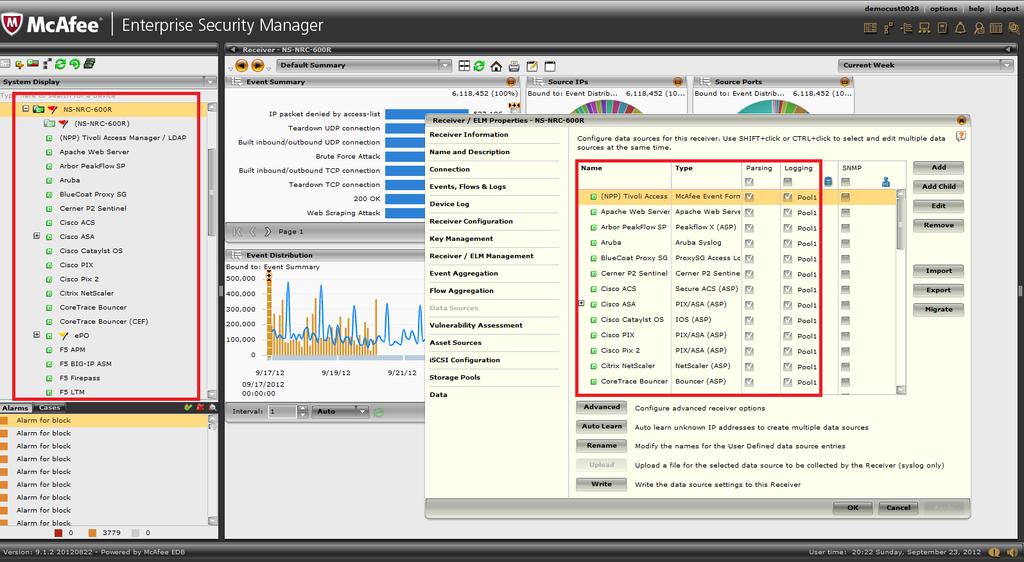Open Vulnerability Assessment in properties menu
This screenshot has width=1024, height=562.
click(476, 325)
